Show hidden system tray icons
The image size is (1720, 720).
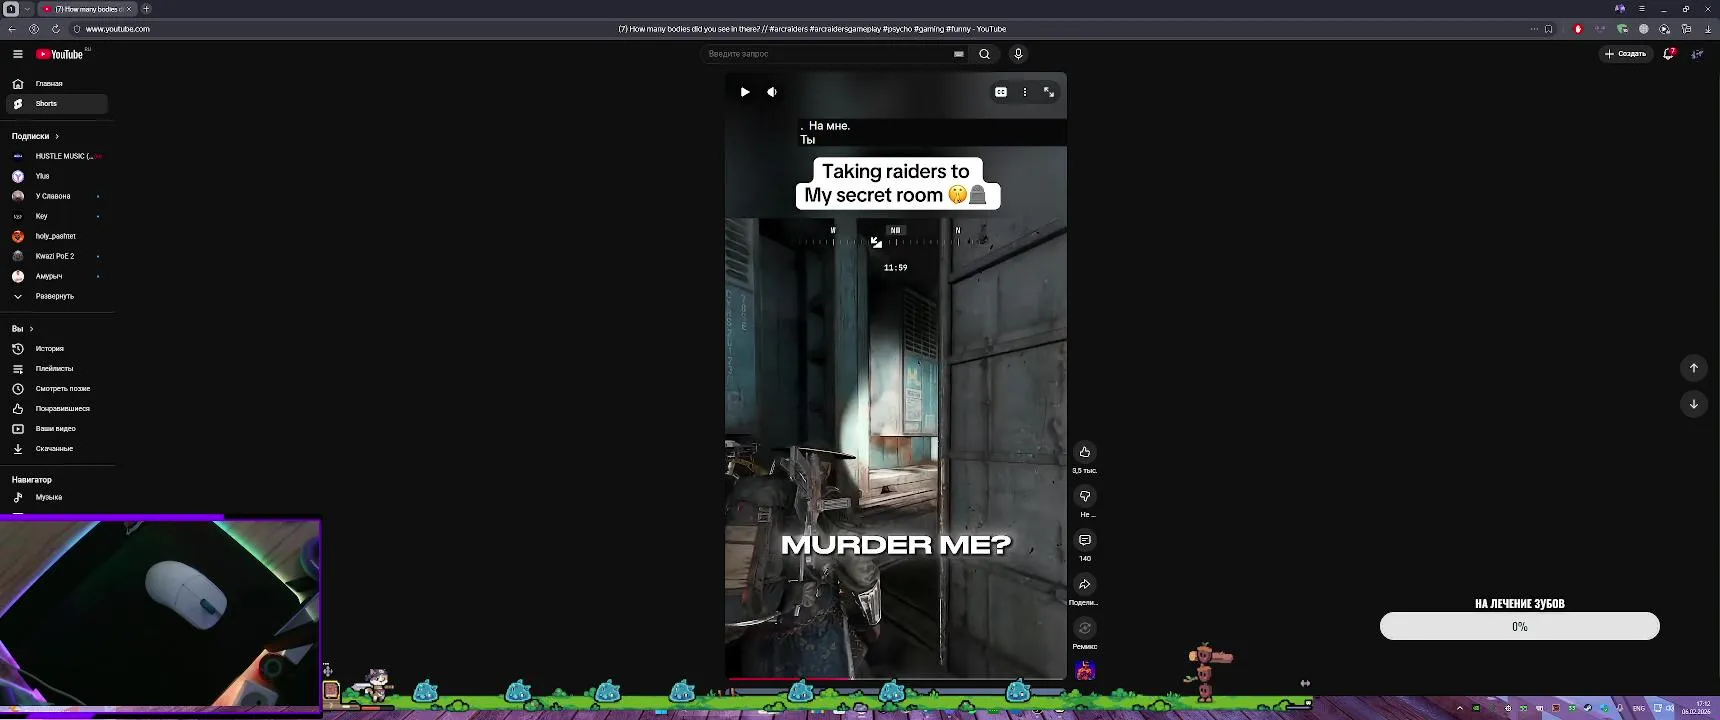1460,708
